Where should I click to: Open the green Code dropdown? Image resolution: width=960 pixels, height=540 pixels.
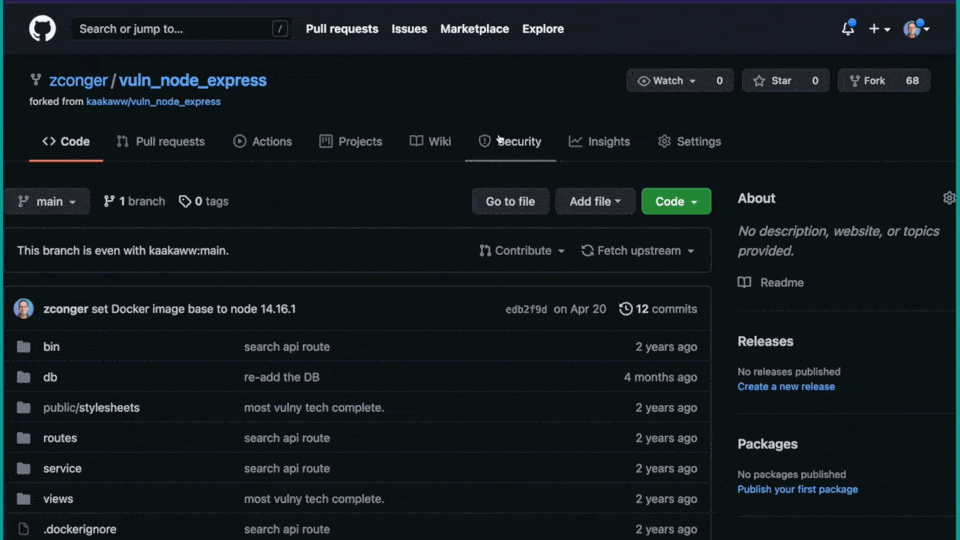point(676,201)
